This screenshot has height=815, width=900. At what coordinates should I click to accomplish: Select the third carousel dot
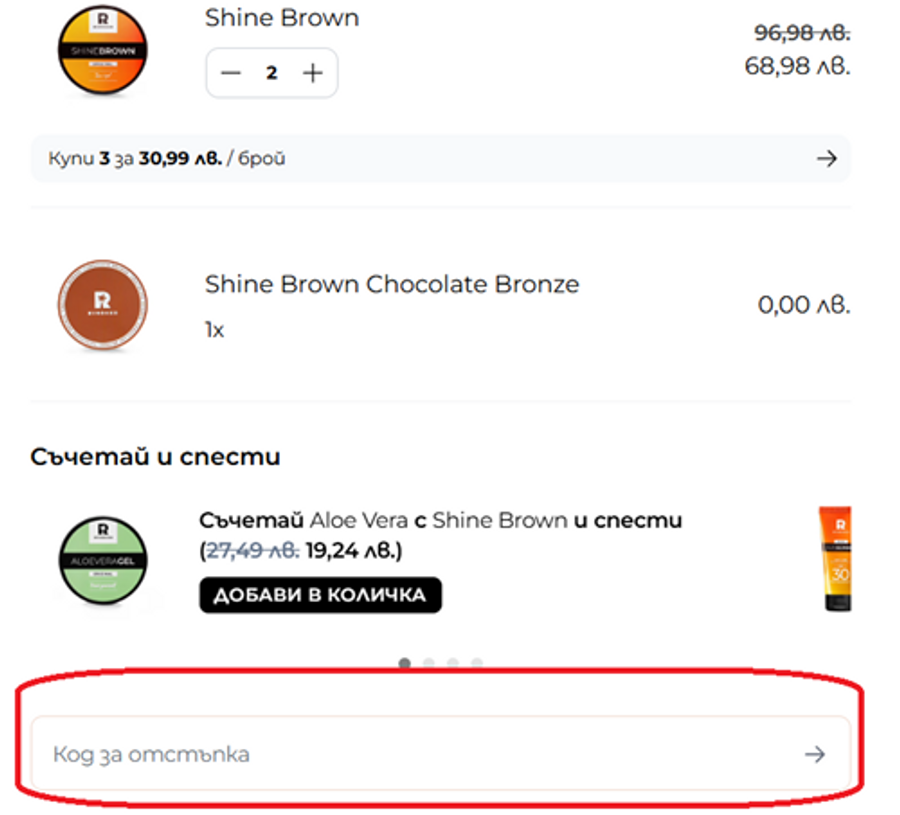453,662
